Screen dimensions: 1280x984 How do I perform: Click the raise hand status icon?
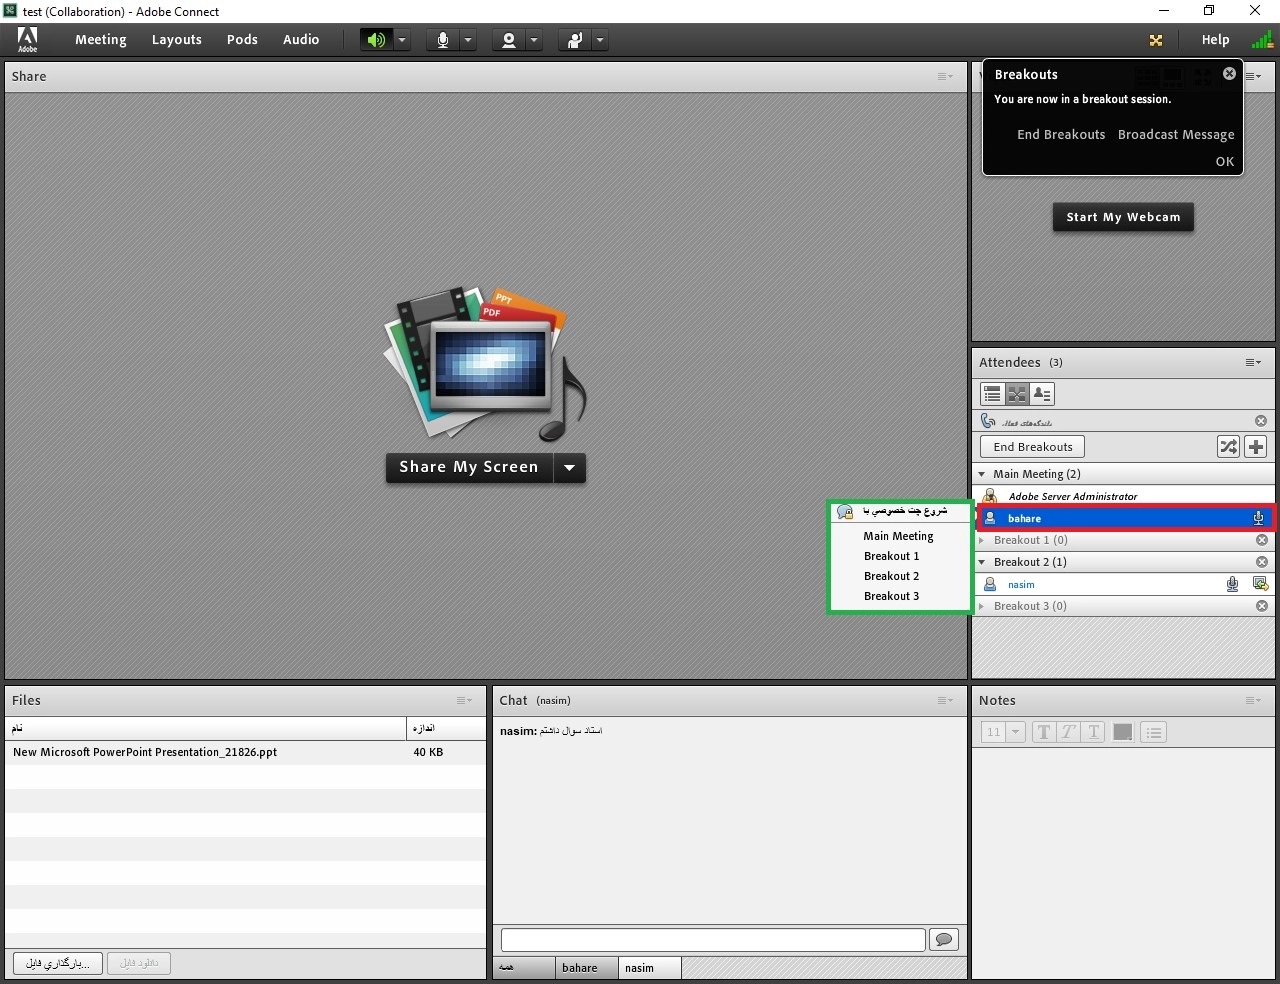[x=575, y=40]
